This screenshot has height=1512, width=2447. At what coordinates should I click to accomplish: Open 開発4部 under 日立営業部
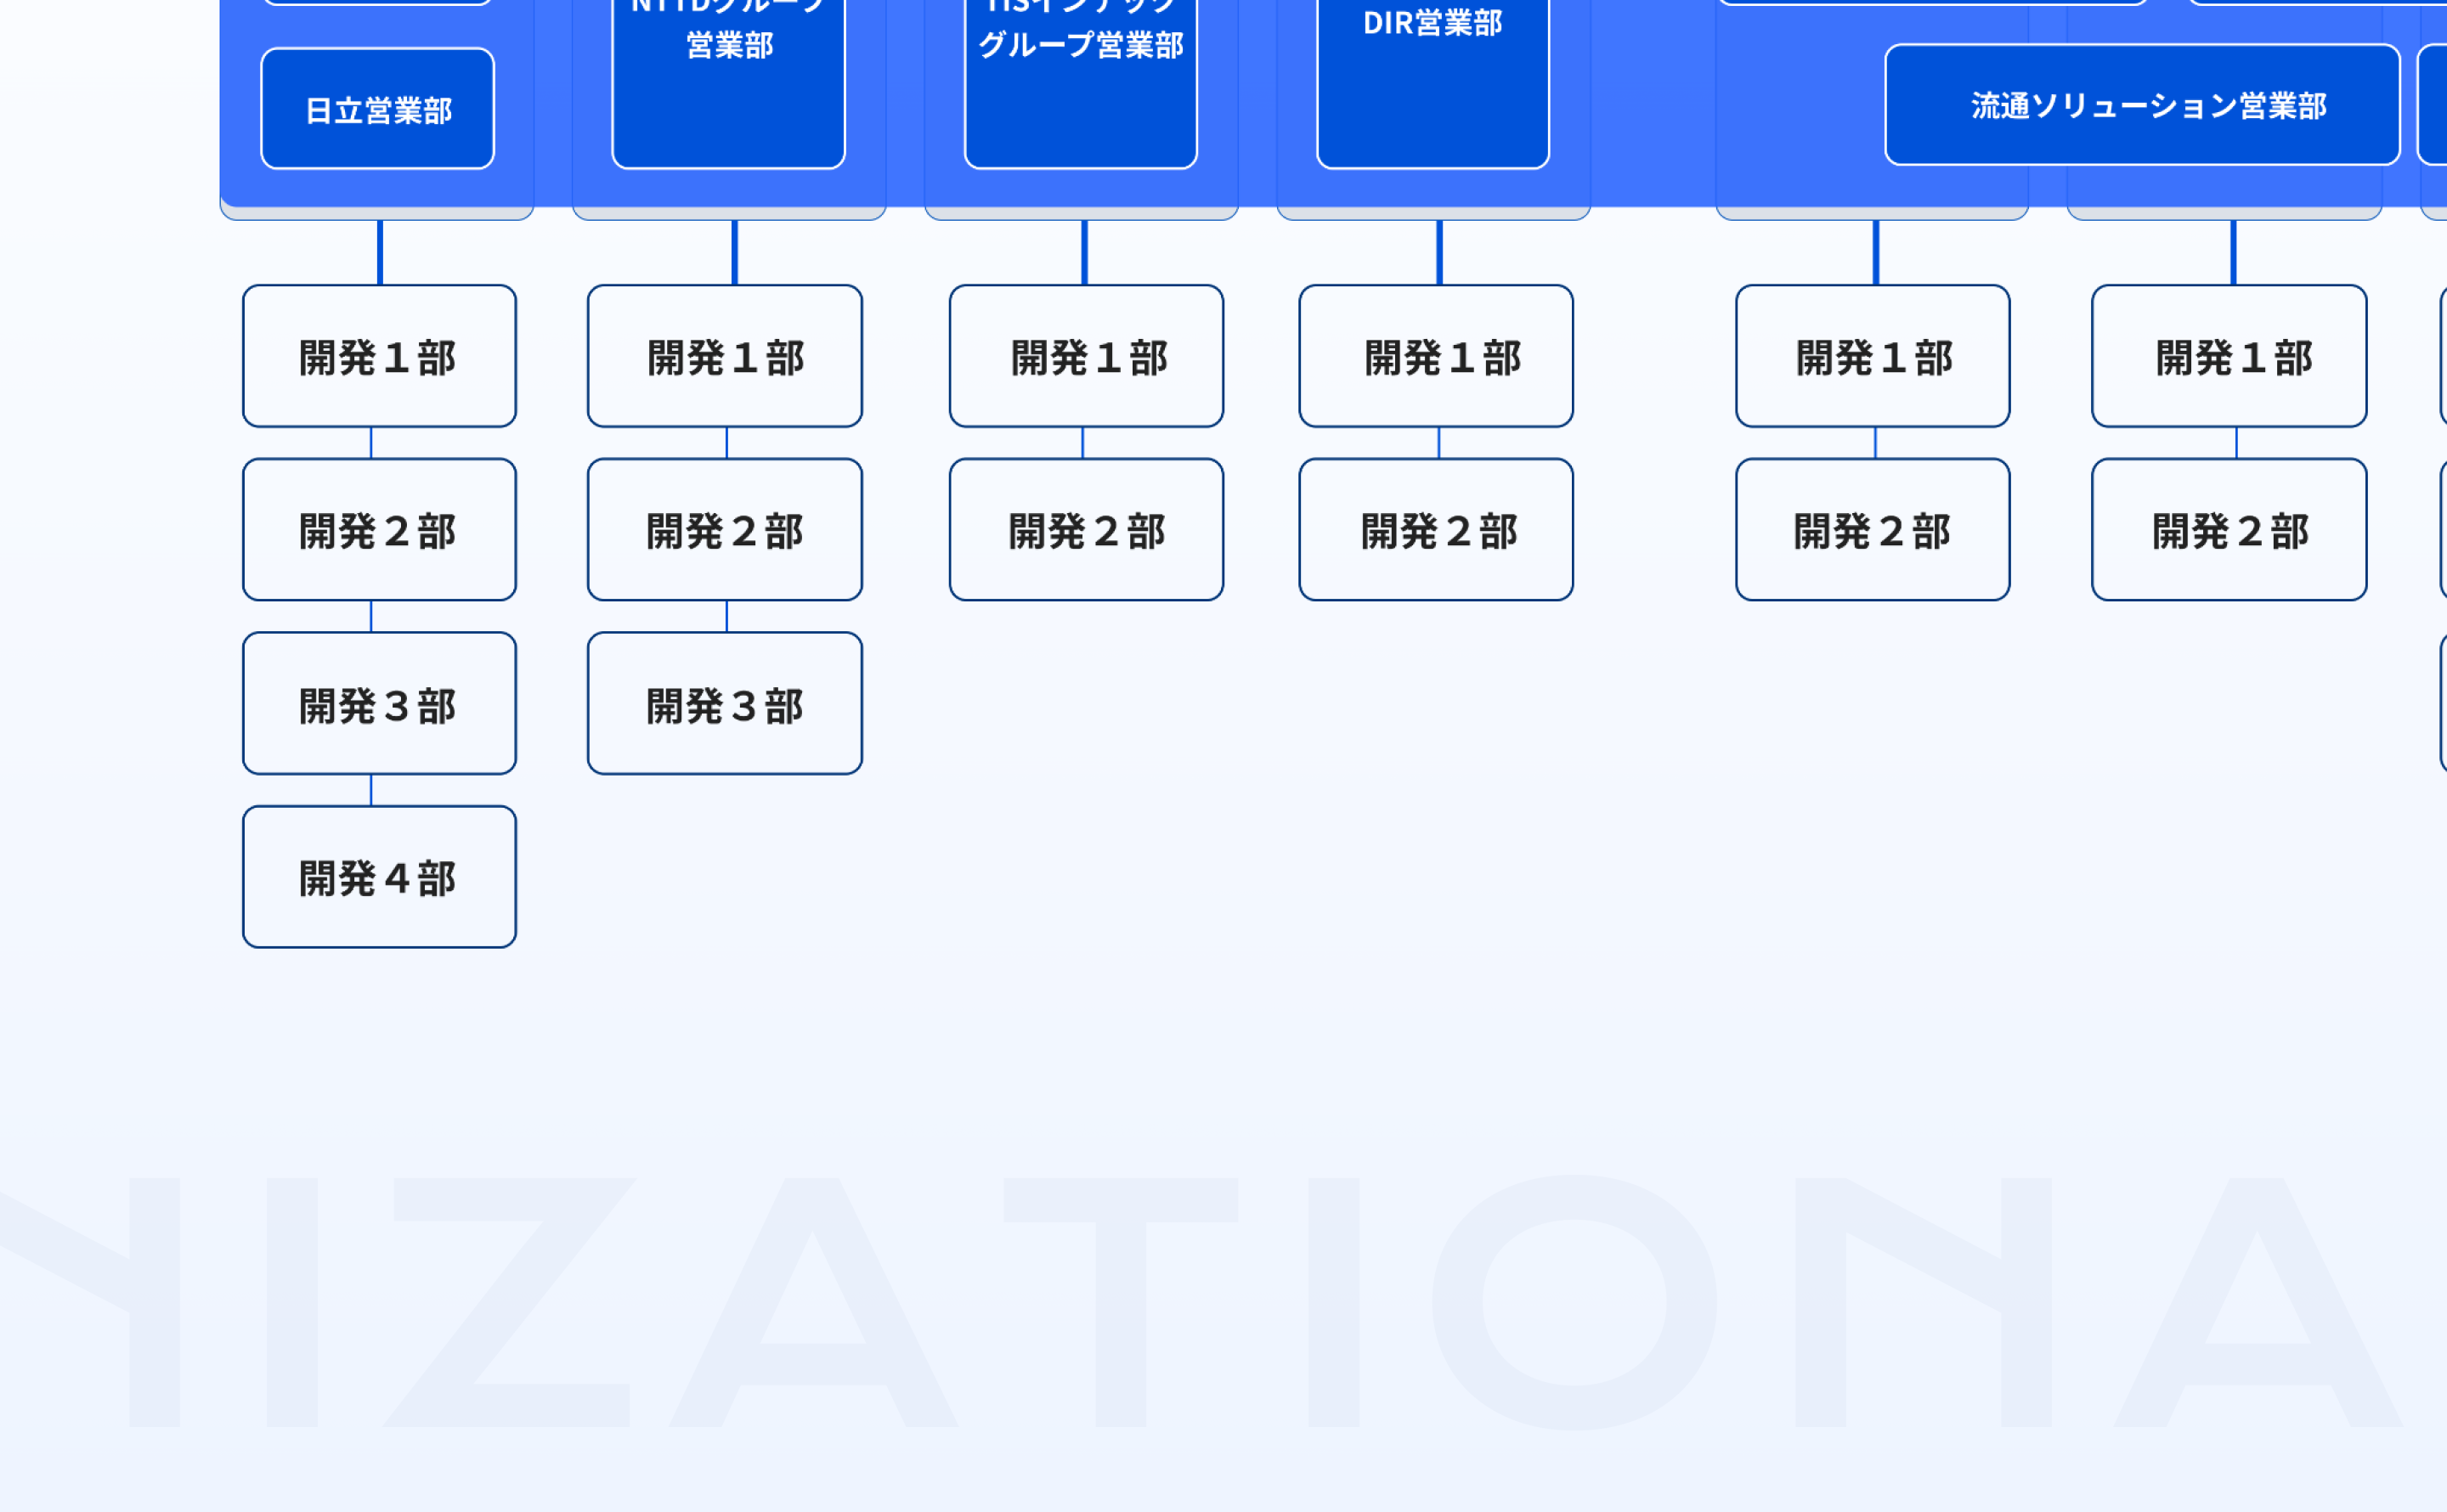click(x=379, y=877)
